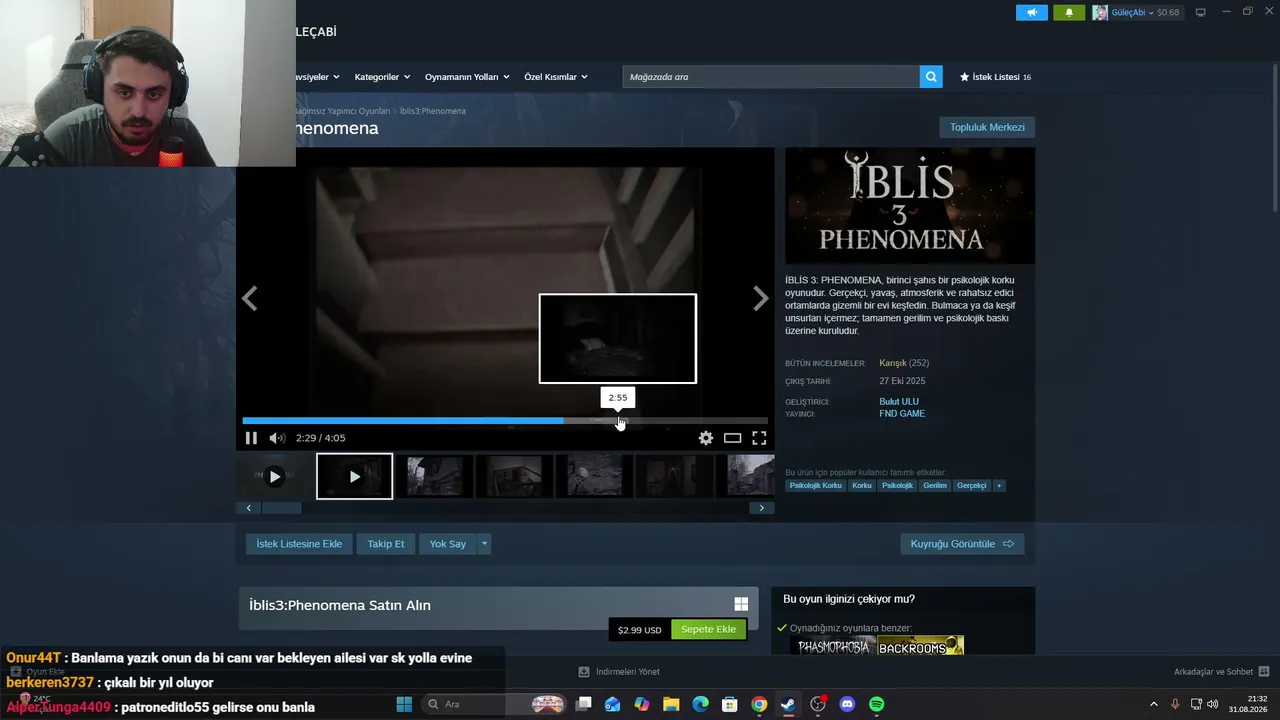Image resolution: width=1280 pixels, height=720 pixels.
Task: Open the Topluluk Merkezi button
Action: pos(987,127)
